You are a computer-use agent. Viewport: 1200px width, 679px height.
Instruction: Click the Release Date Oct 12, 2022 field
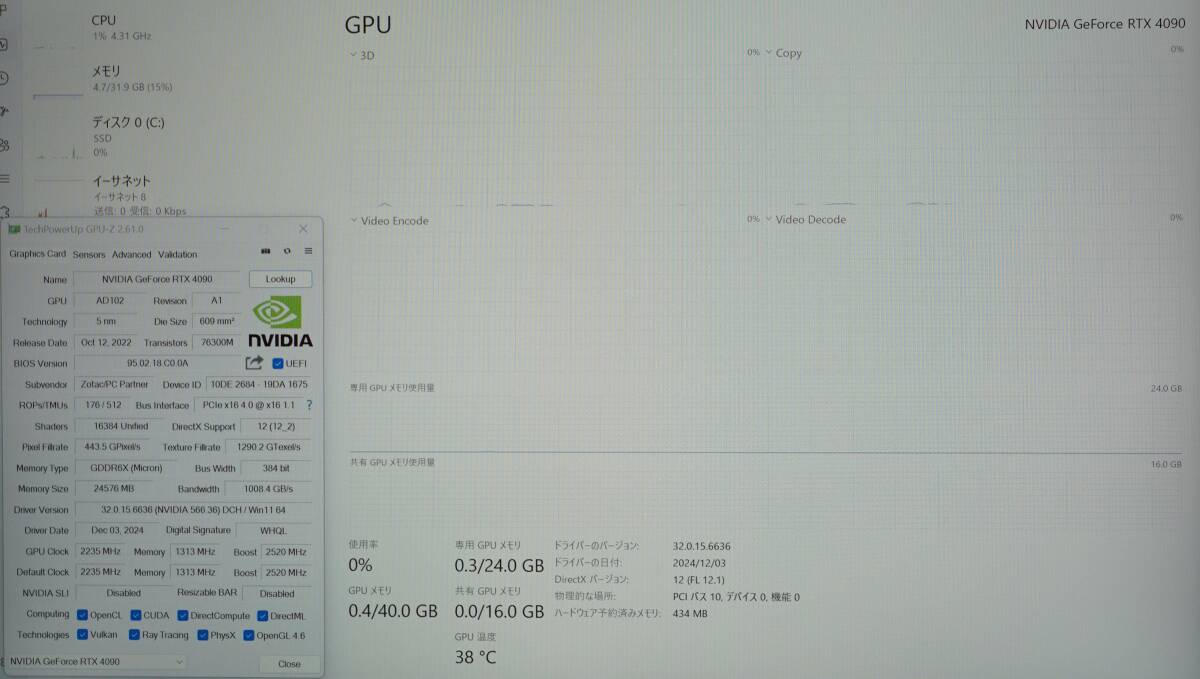(x=106, y=342)
